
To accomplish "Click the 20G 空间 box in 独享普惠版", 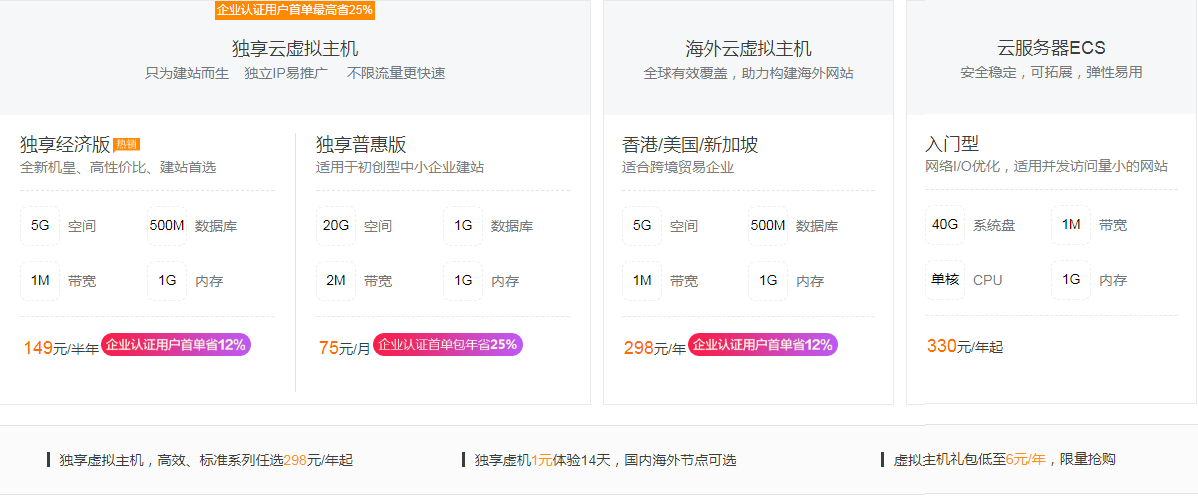I will click(335, 226).
